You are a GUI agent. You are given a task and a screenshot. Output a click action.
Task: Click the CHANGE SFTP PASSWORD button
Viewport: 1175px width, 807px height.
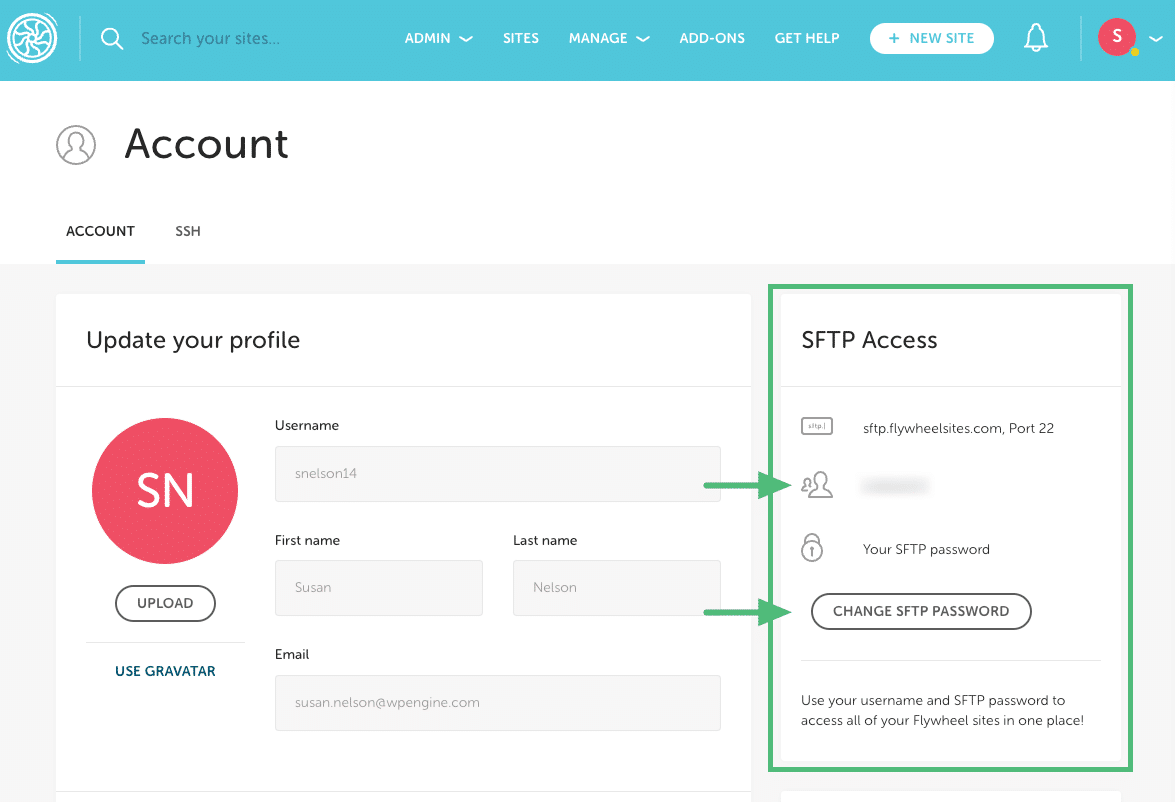pyautogui.click(x=921, y=611)
